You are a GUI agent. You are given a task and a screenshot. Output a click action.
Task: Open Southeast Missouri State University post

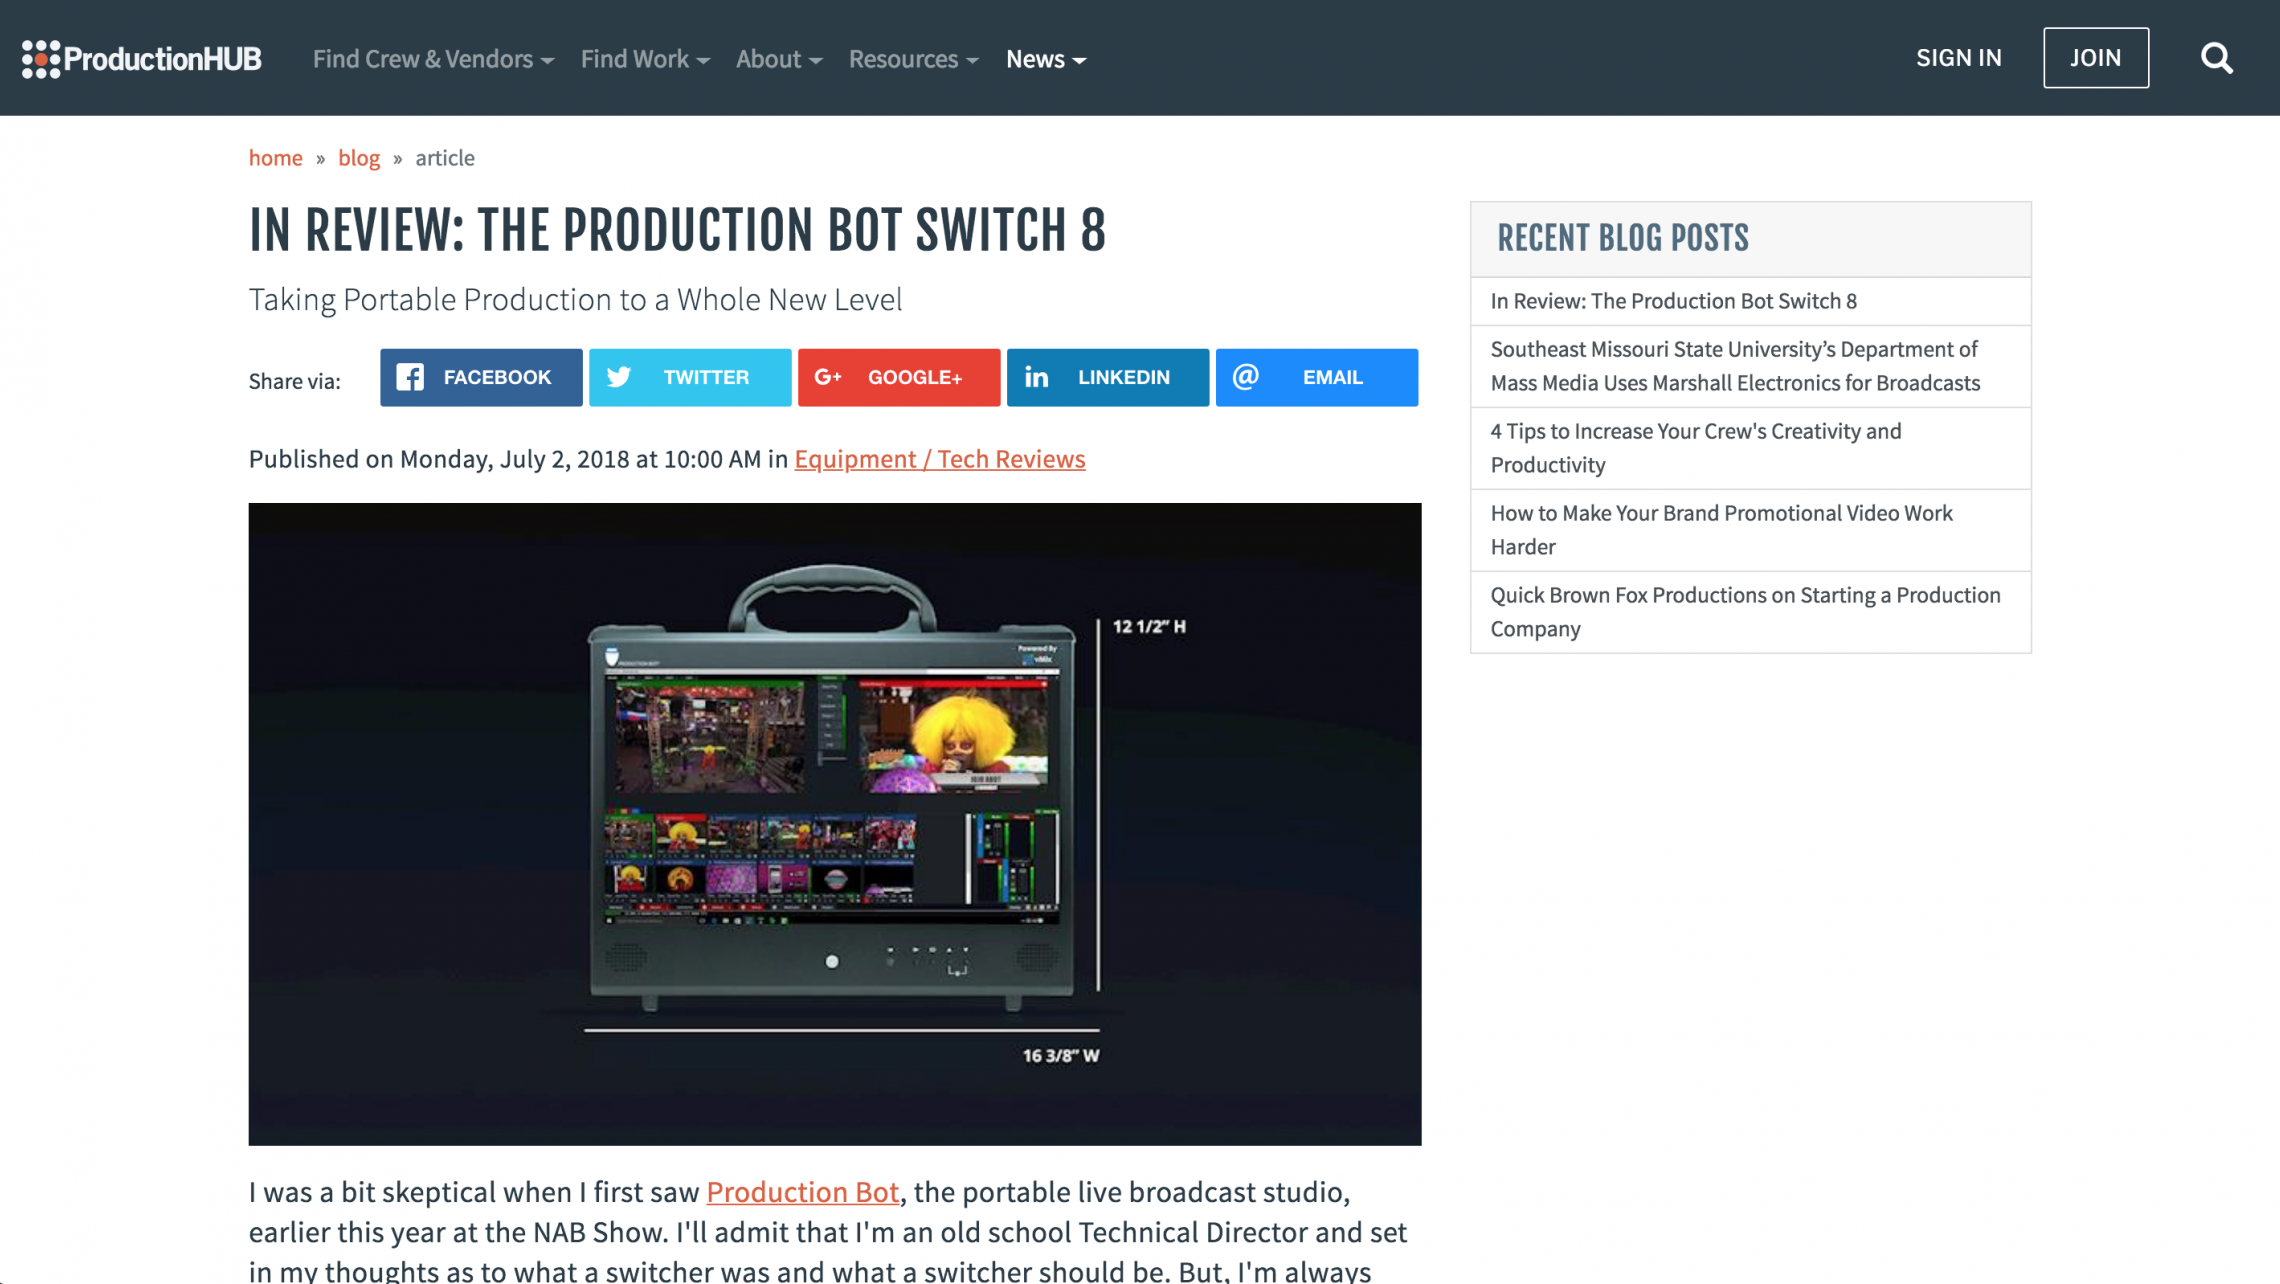point(1750,366)
